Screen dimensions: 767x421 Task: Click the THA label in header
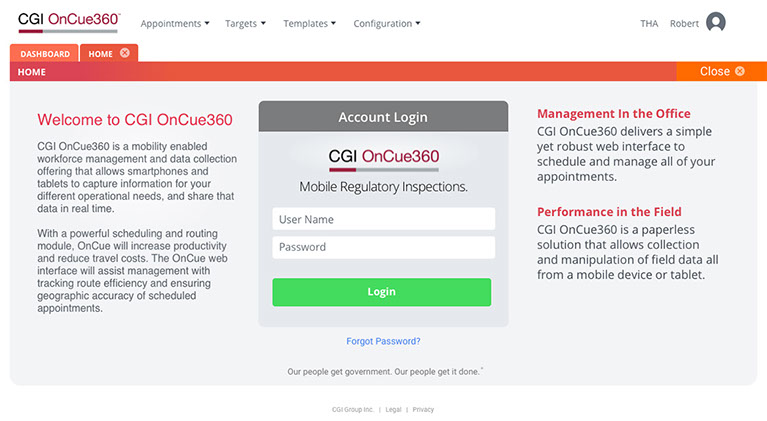[649, 23]
